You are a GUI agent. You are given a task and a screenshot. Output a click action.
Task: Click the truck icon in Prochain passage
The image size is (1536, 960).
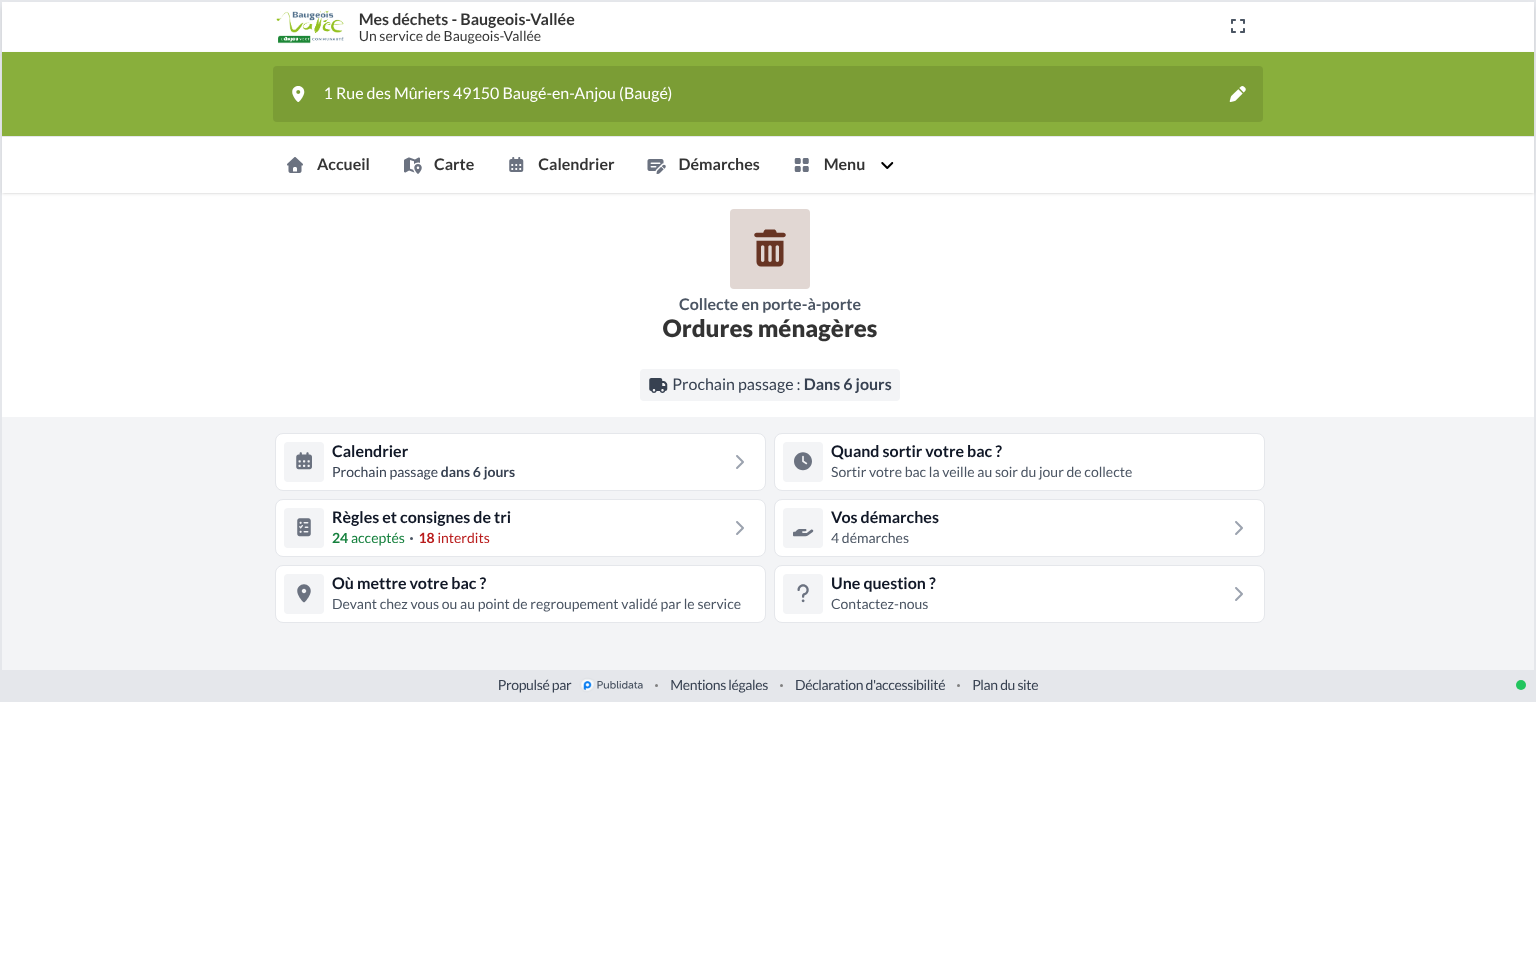[658, 385]
